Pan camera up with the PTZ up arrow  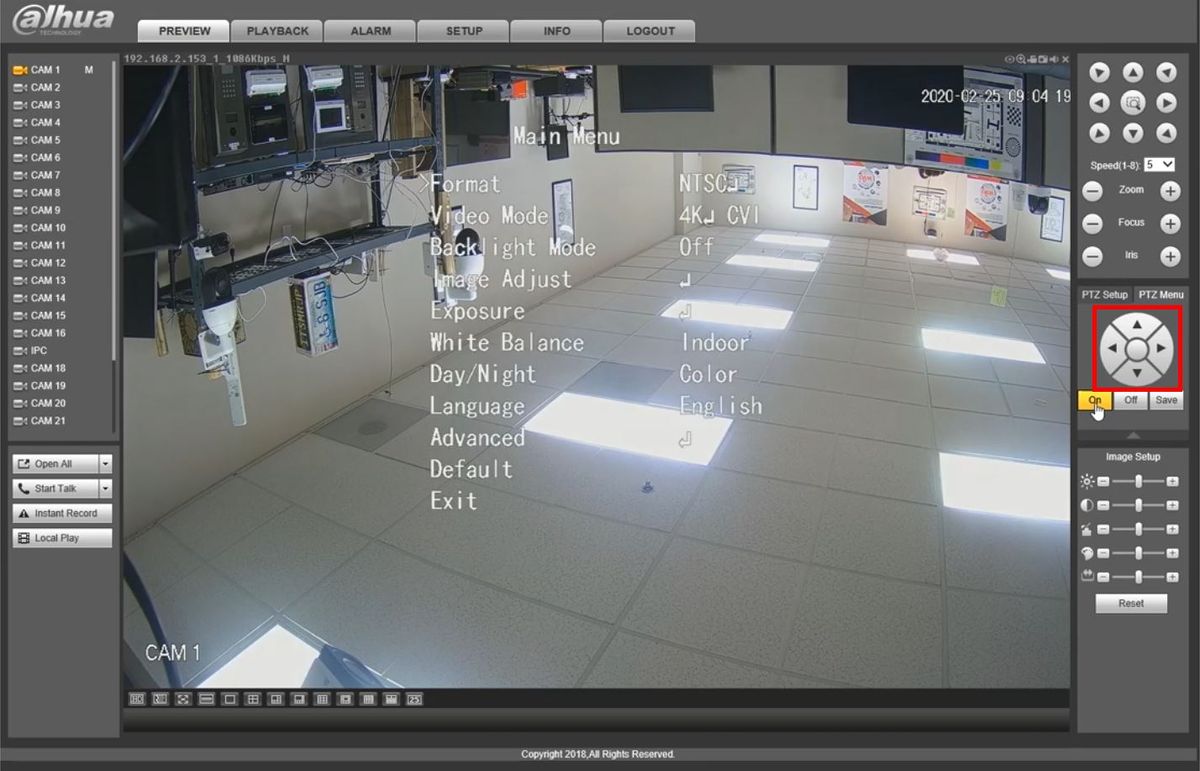pyautogui.click(x=1132, y=72)
